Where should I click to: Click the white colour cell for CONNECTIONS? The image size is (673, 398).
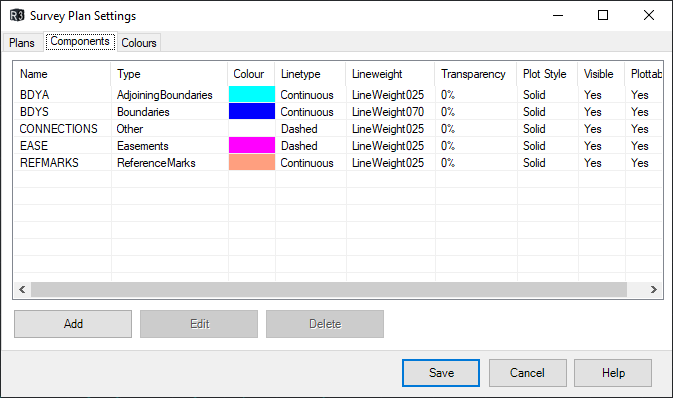point(252,129)
